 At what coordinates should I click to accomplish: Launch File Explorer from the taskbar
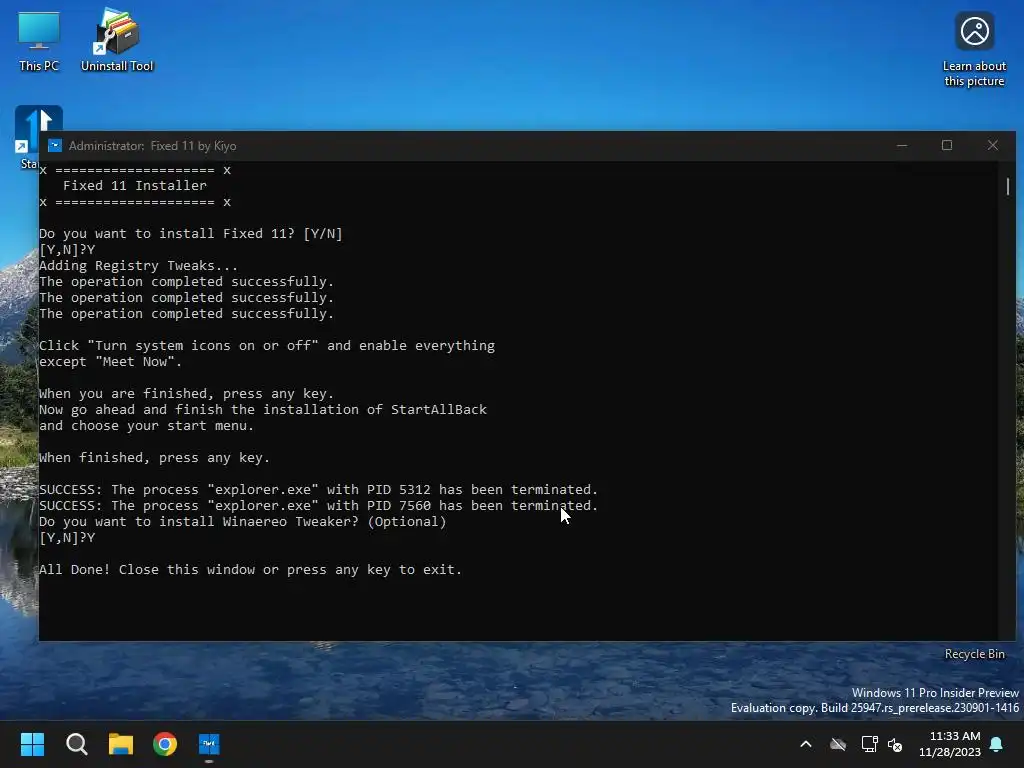(x=121, y=744)
